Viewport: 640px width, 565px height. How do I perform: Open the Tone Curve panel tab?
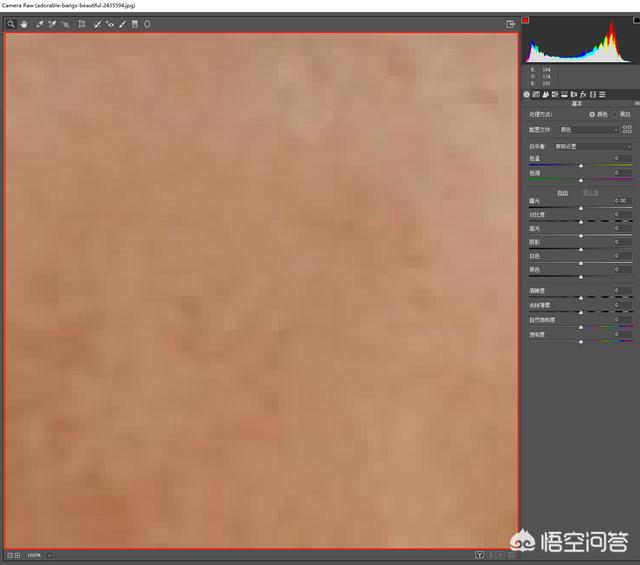coord(536,95)
